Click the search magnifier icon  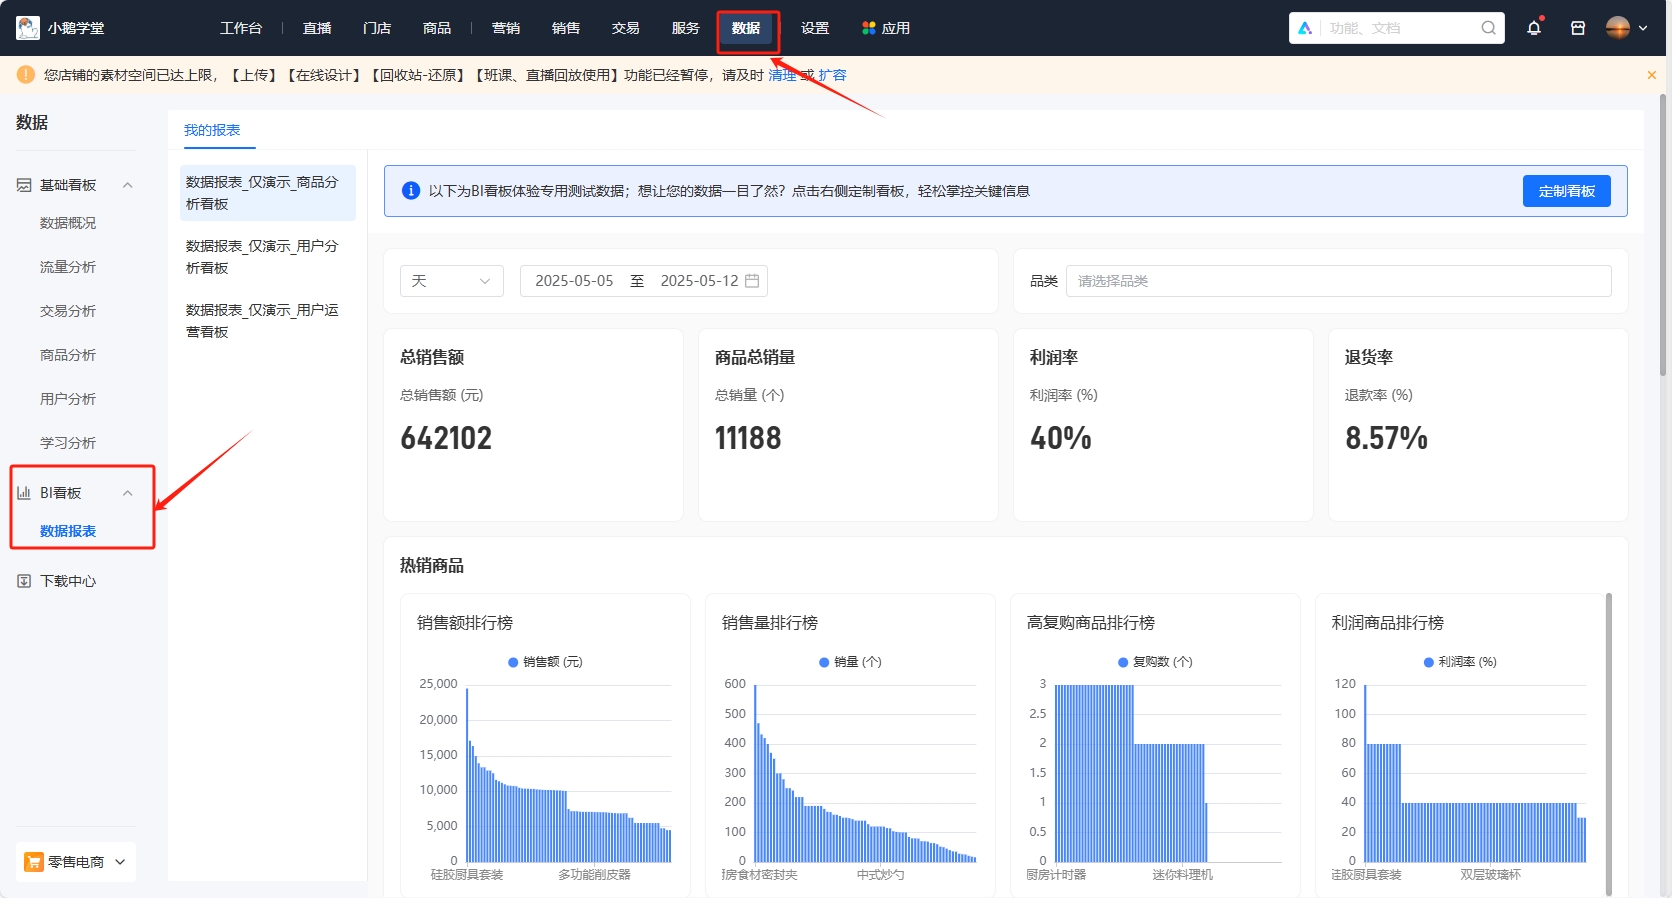pos(1488,28)
